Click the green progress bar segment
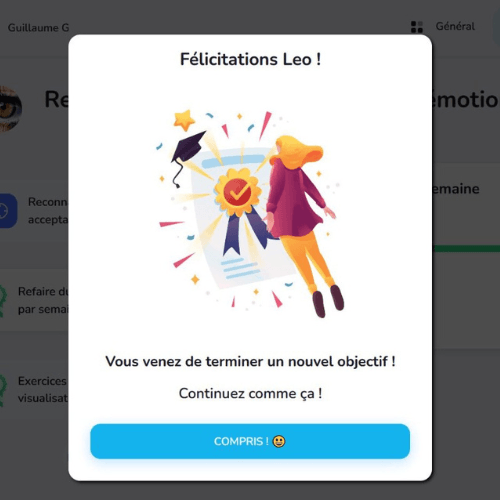Screen dimensions: 500x500 466,248
